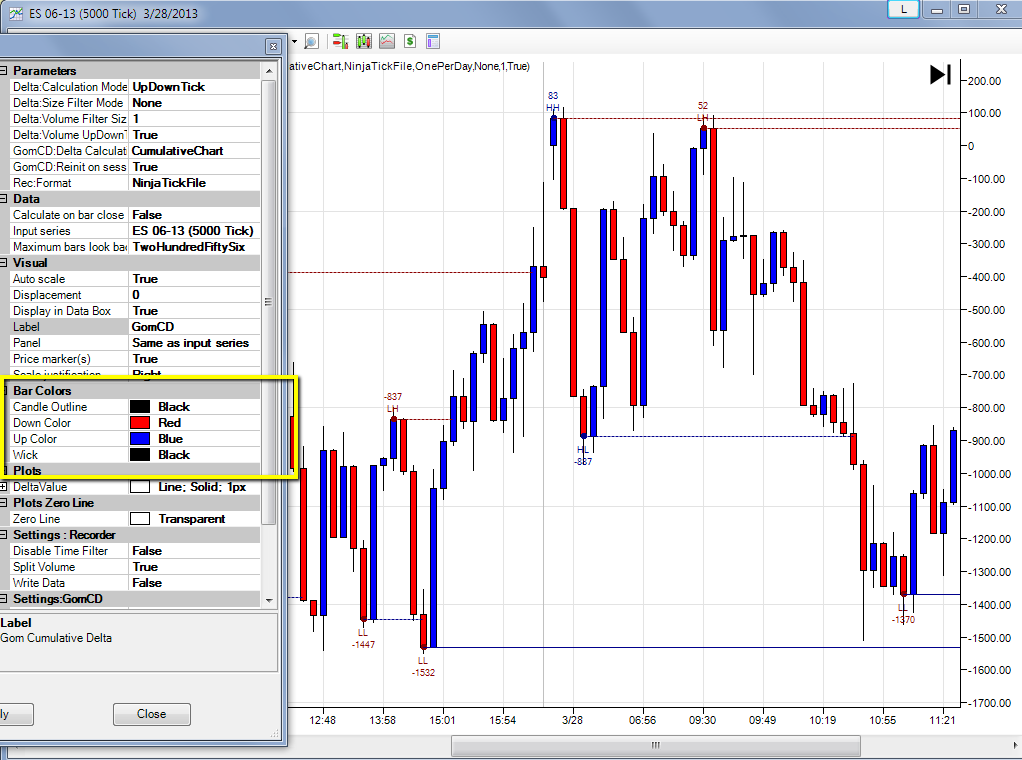Click the -1000.00 price axis label
This screenshot has width=1022, height=760.
click(989, 474)
